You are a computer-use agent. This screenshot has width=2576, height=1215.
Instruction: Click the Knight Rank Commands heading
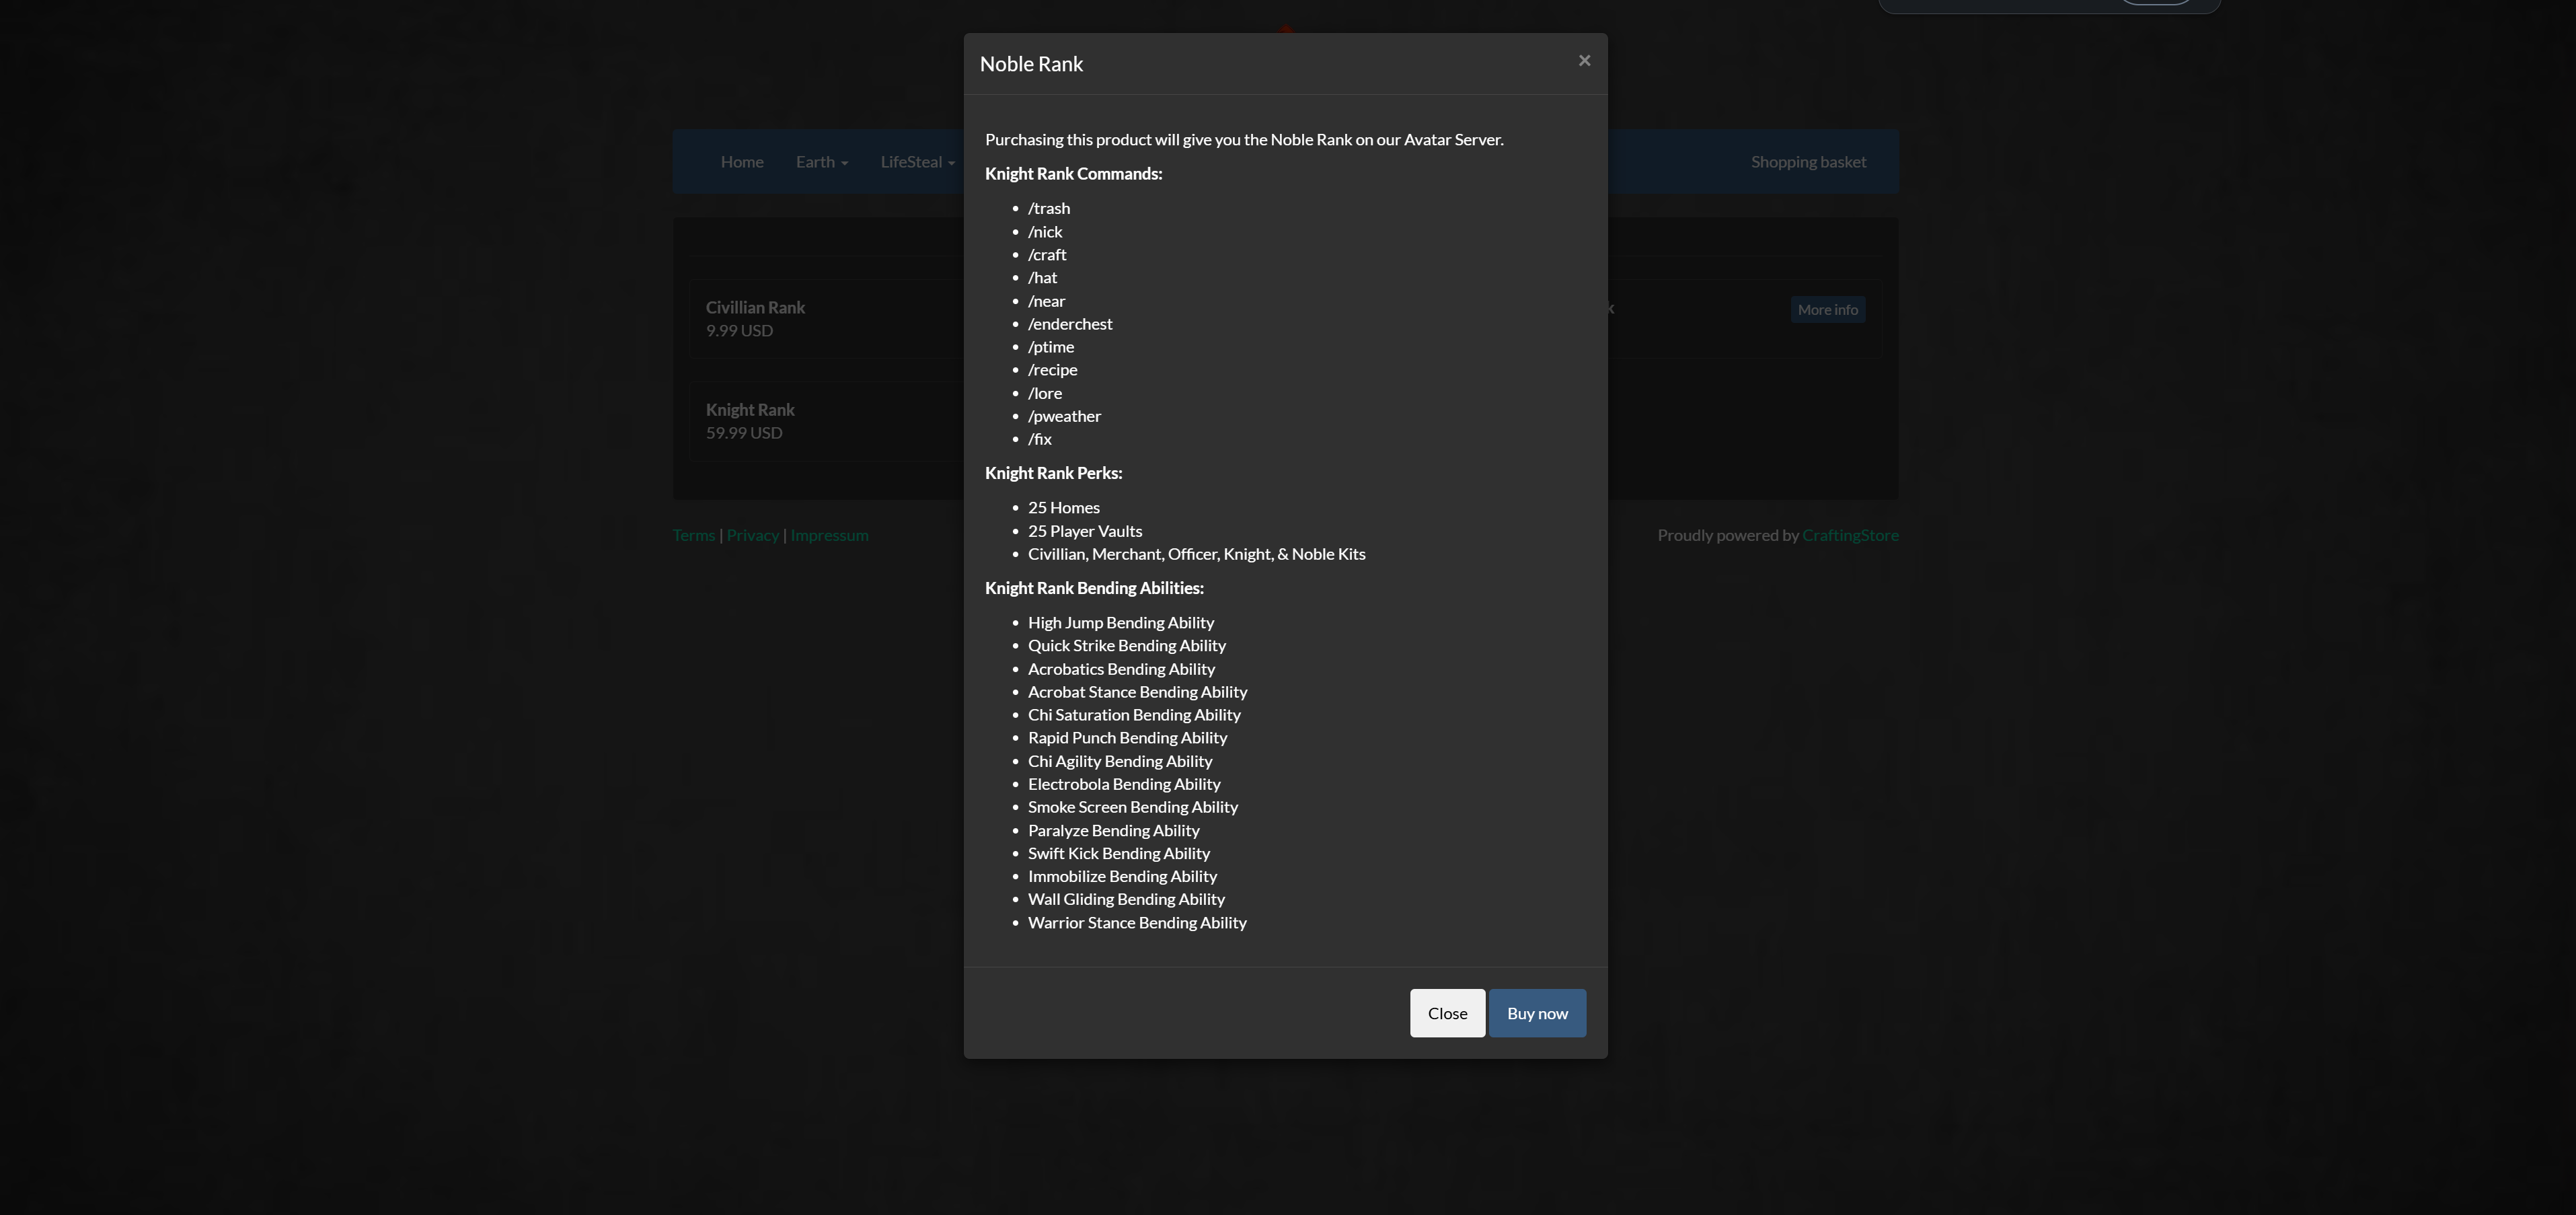coord(1073,174)
